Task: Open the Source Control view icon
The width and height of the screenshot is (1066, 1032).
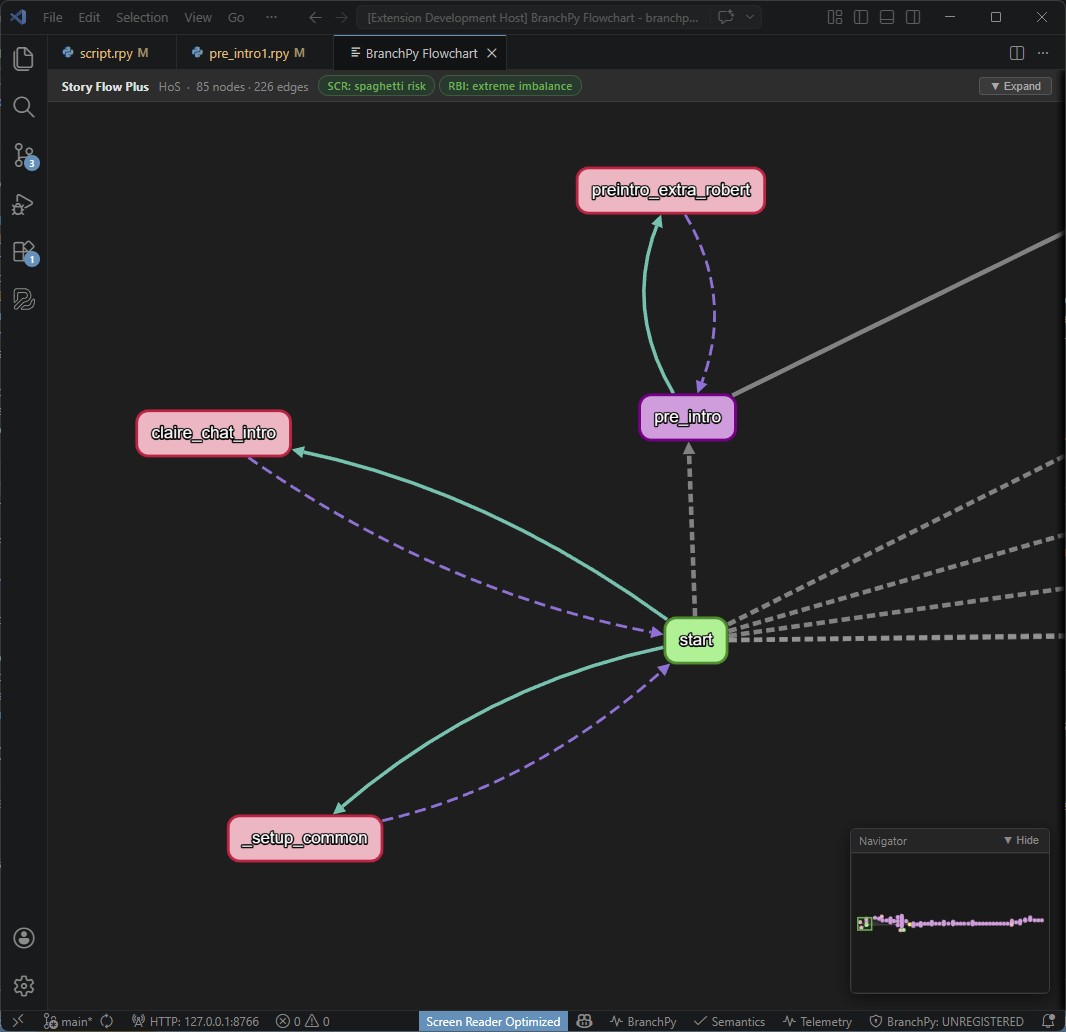Action: 23,155
